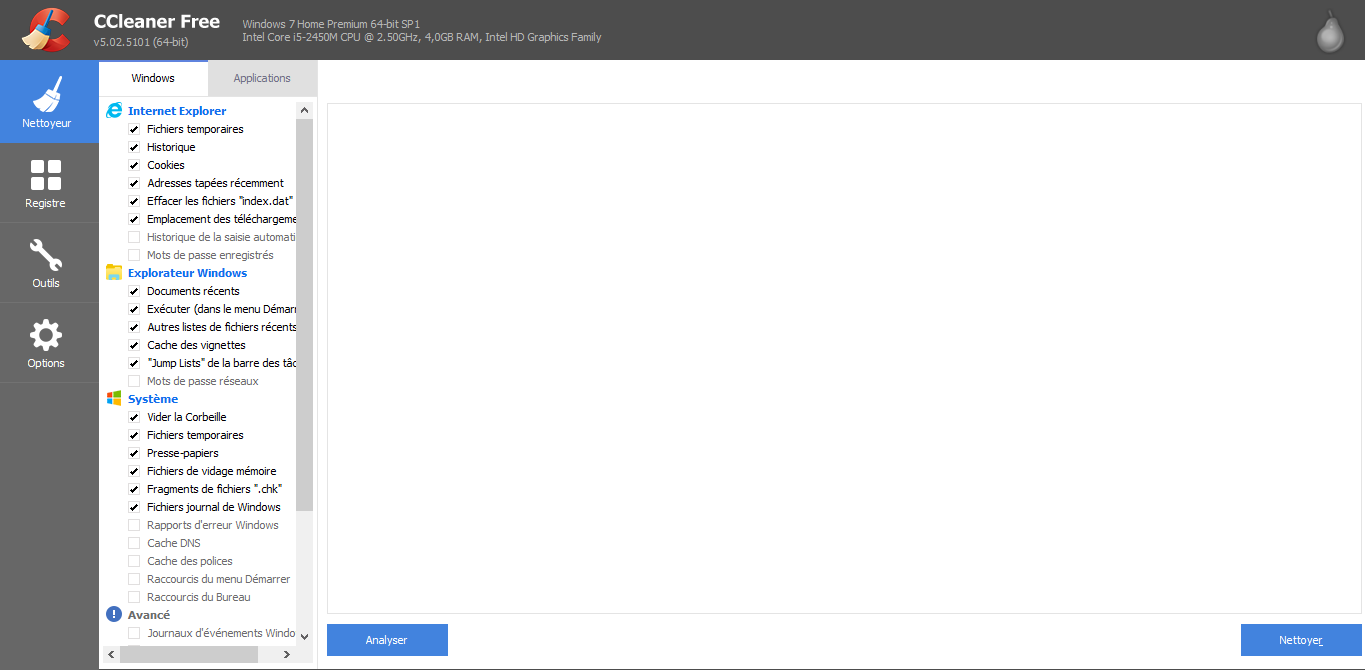This screenshot has width=1365, height=670.
Task: Click the horizontal scrollbar right arrow
Action: [287, 654]
